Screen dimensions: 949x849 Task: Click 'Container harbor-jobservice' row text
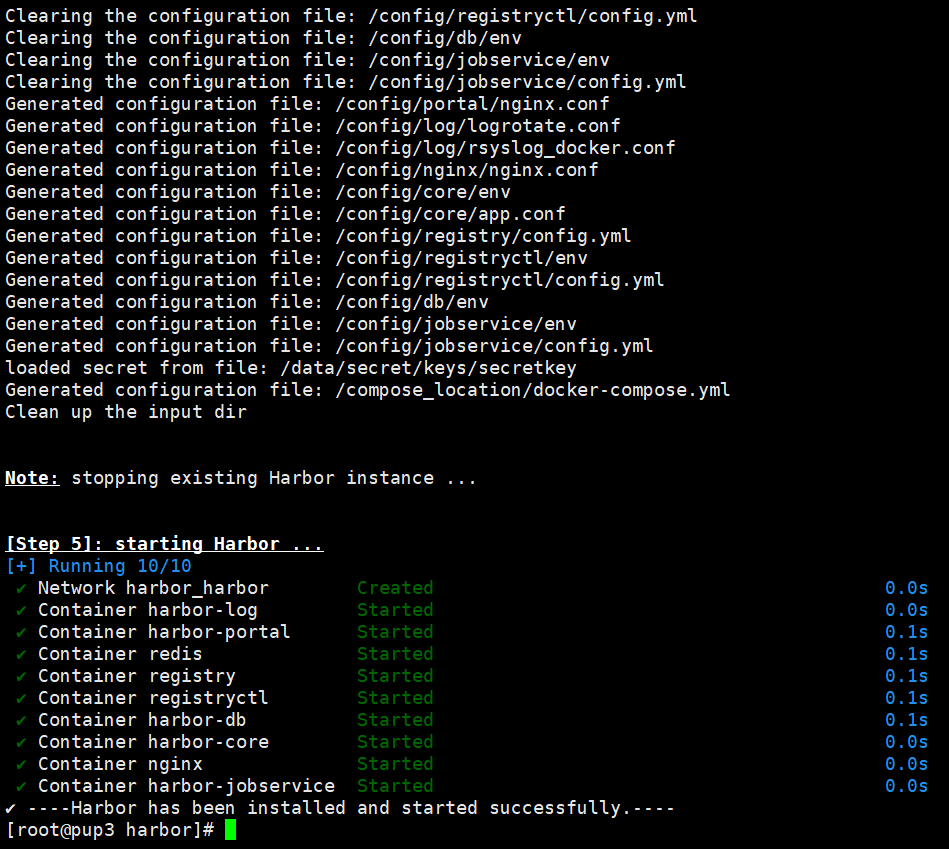[x=186, y=785]
